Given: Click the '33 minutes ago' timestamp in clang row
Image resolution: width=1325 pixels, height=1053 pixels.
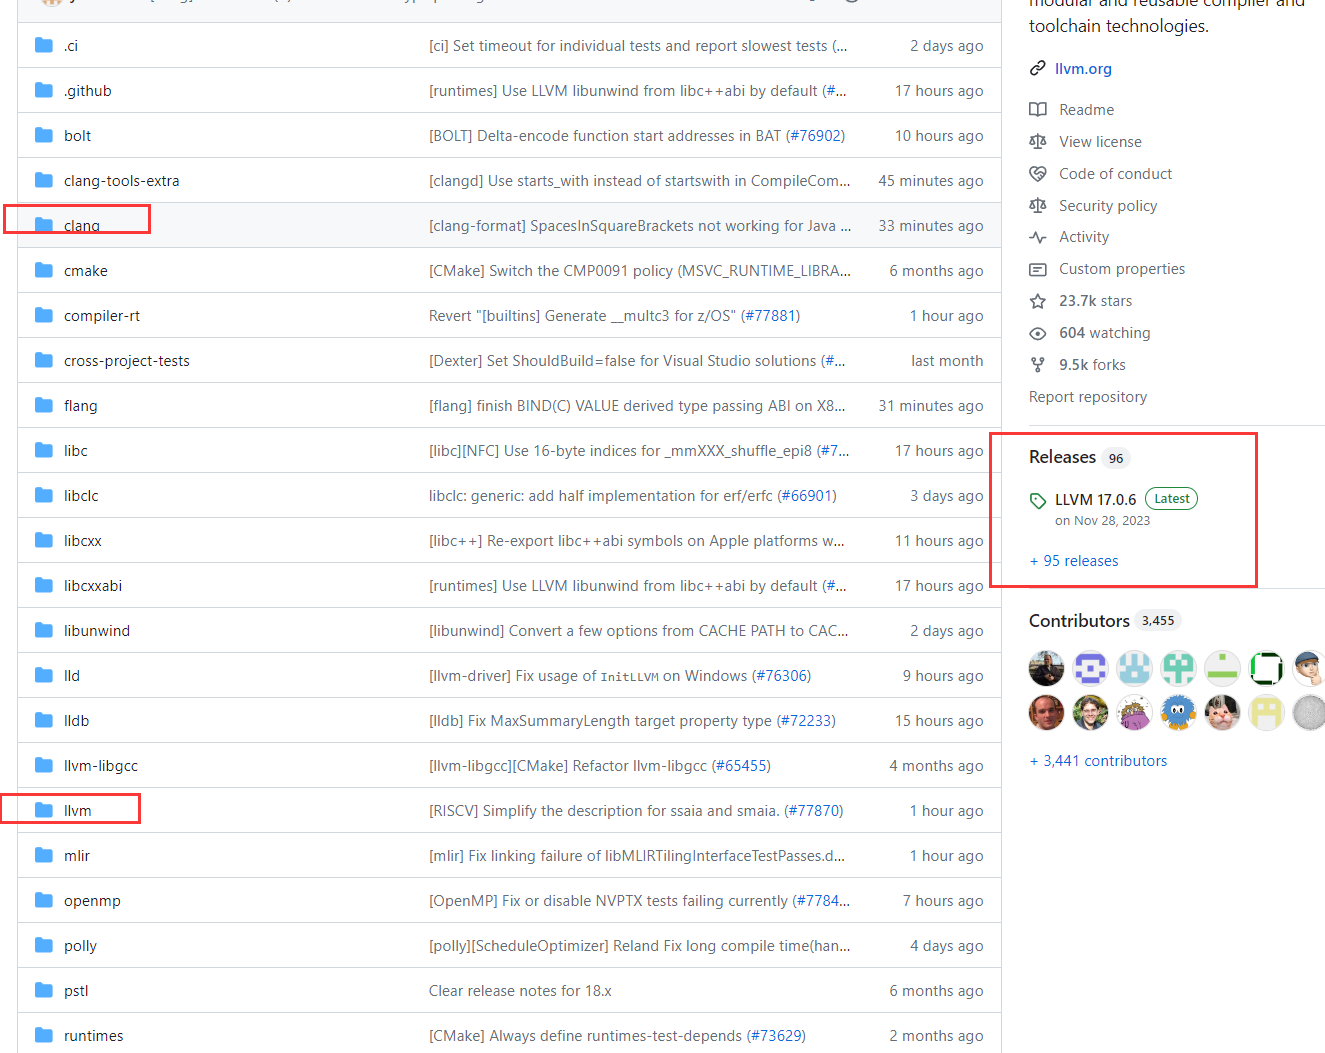Looking at the screenshot, I should coord(931,225).
